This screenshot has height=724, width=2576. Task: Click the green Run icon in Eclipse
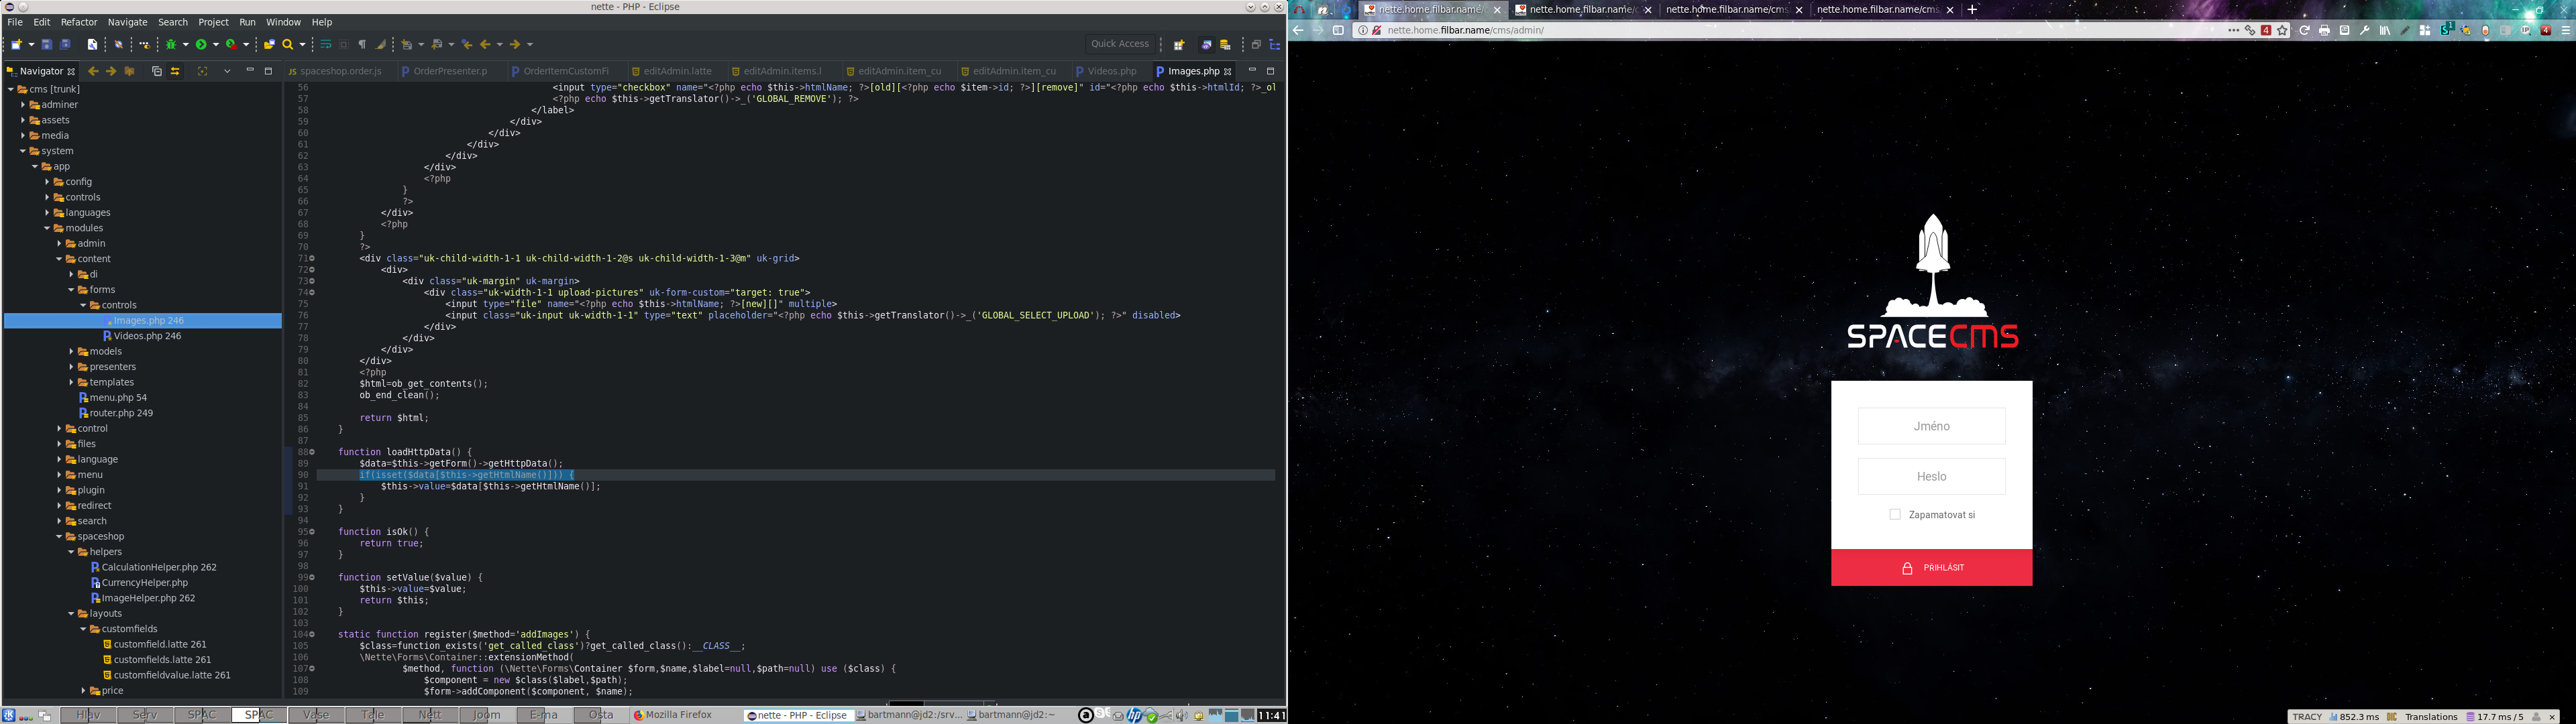(x=201, y=44)
